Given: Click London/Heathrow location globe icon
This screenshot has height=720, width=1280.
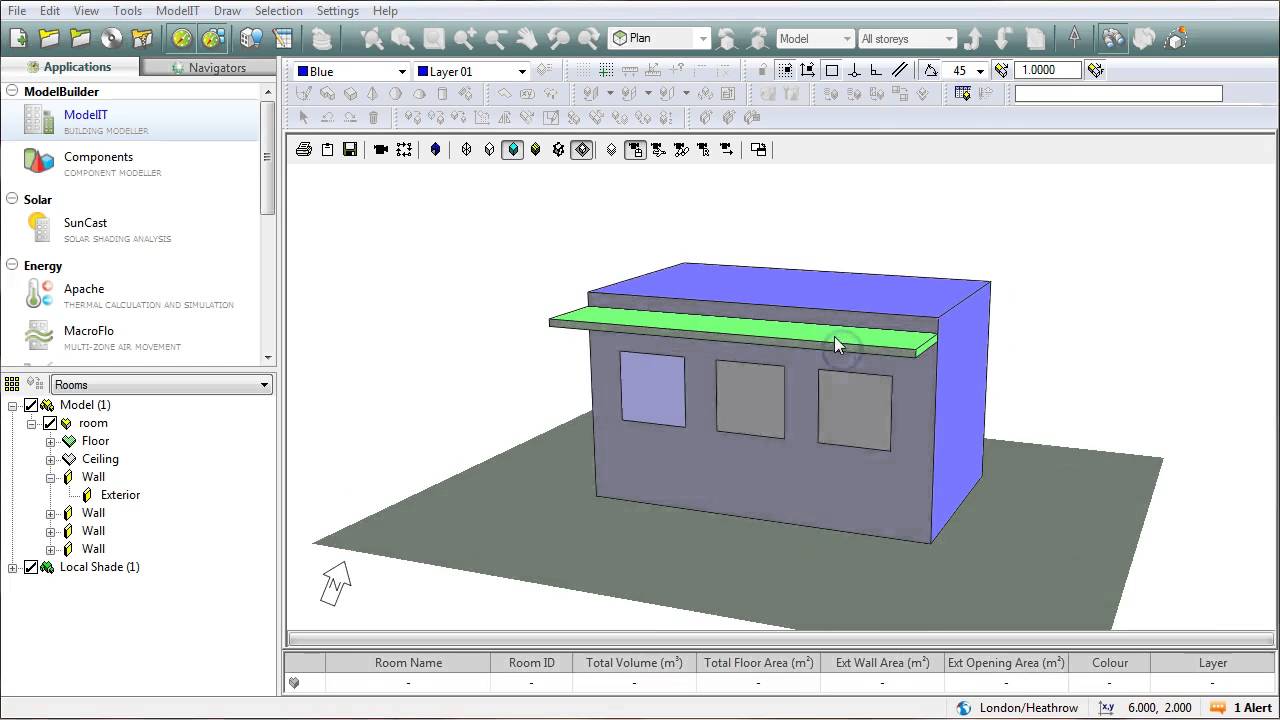Looking at the screenshot, I should [x=964, y=707].
